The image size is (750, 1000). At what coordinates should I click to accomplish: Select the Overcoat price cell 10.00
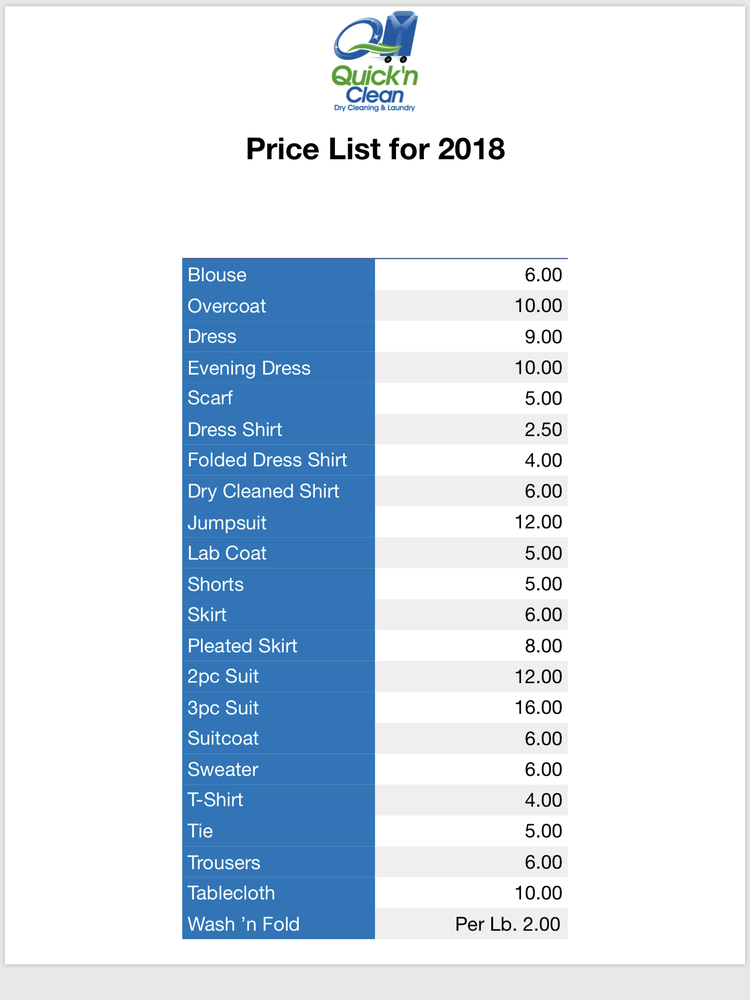pyautogui.click(x=538, y=306)
